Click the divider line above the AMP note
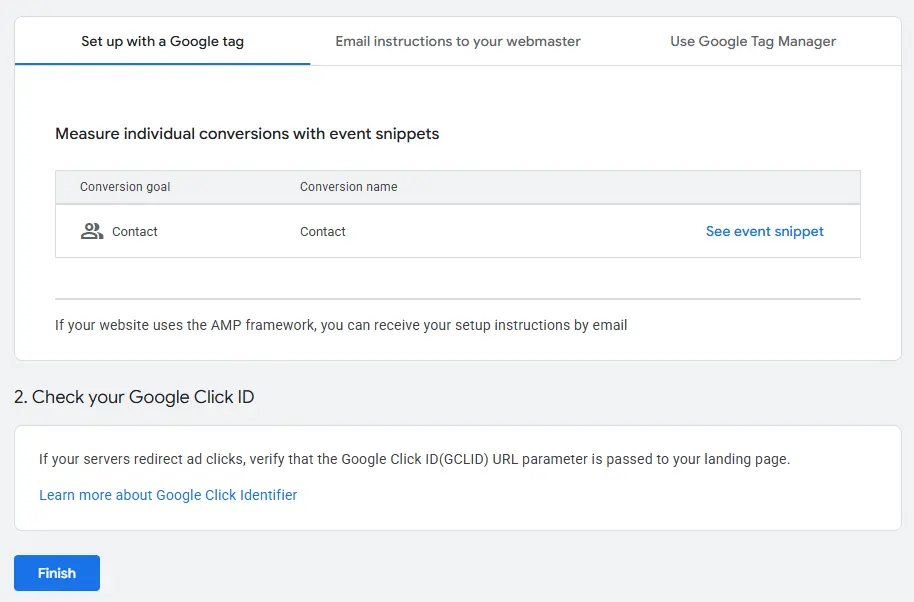This screenshot has height=602, width=914. coord(457,298)
